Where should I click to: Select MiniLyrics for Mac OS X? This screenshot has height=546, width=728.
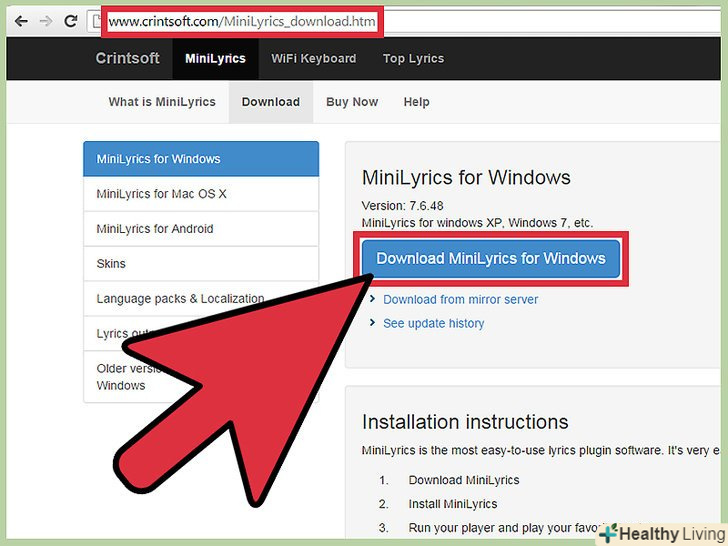point(201,194)
